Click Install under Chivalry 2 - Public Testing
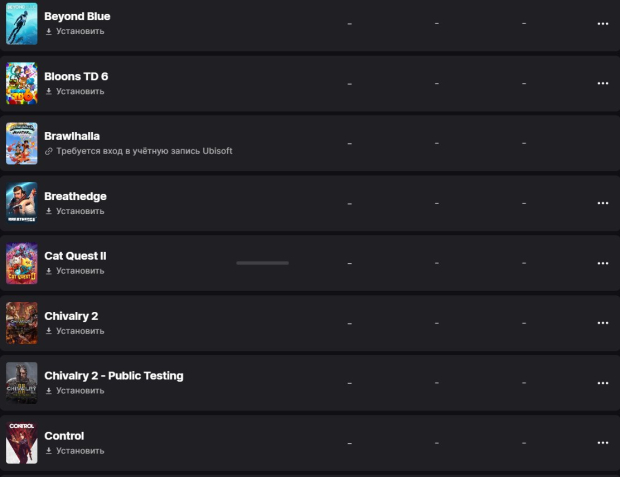Image resolution: width=620 pixels, height=477 pixels. 75,391
